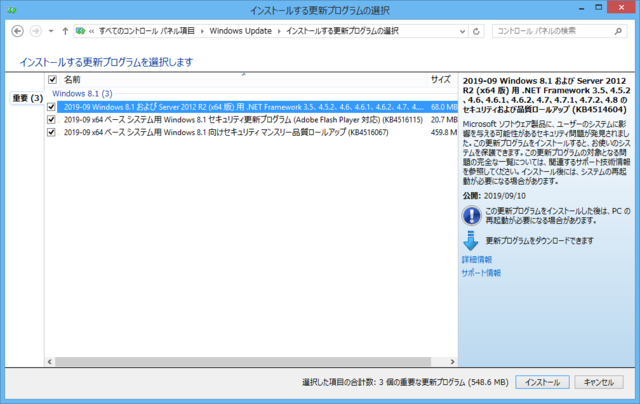Screen dimensions: 640x404
Task: Sort by the サイズ column header
Action: [x=441, y=79]
